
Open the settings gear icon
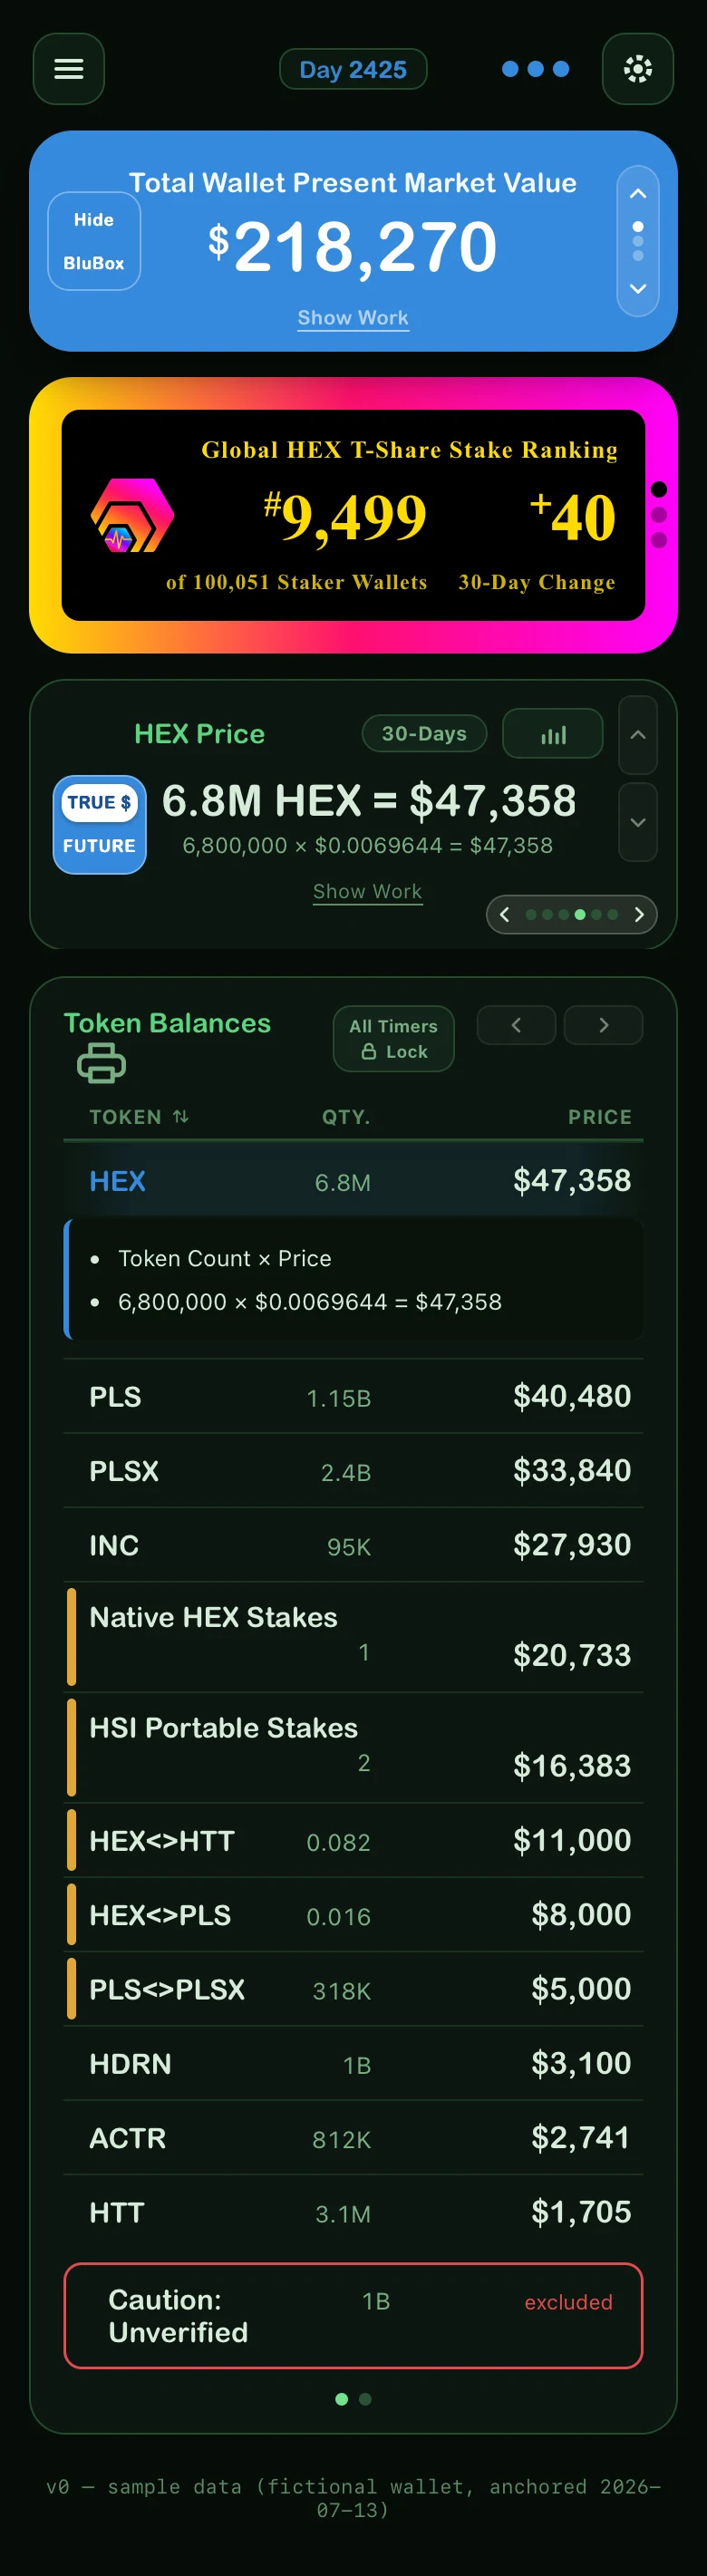tap(637, 69)
